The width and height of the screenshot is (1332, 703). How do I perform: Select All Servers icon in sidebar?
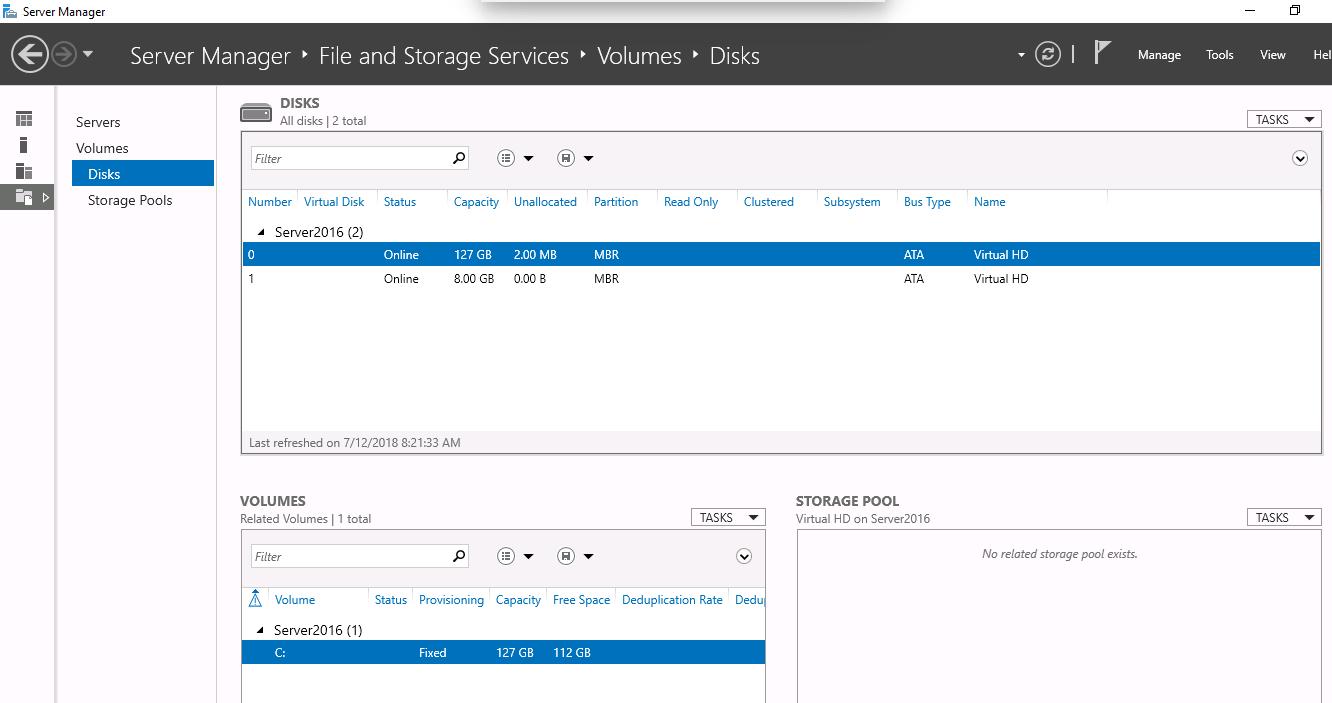pos(24,171)
